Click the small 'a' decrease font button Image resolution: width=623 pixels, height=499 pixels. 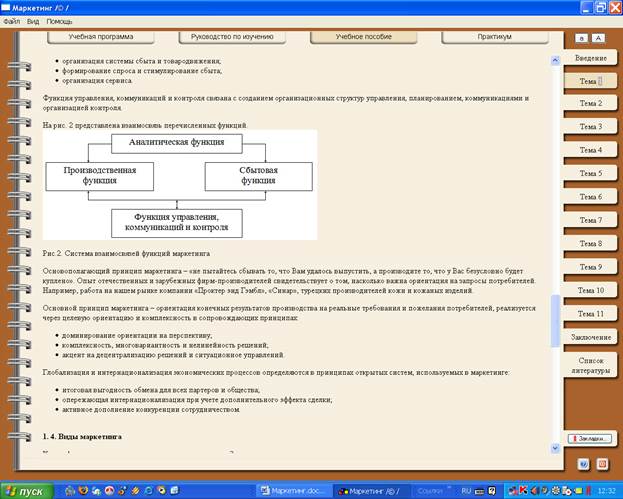[x=581, y=38]
